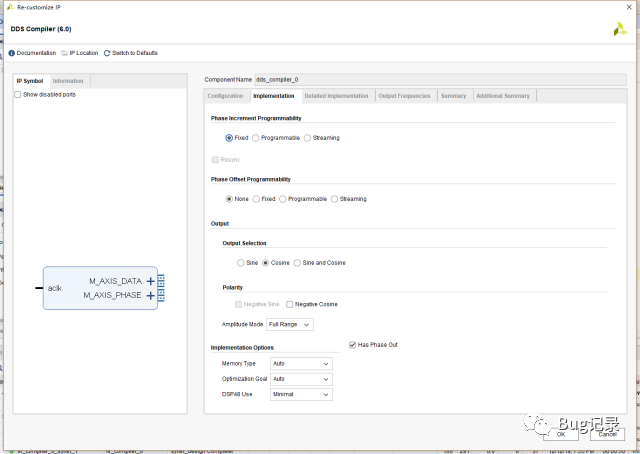Choose Sine and Cosine output selection
The width and height of the screenshot is (640, 454).
tap(297, 263)
